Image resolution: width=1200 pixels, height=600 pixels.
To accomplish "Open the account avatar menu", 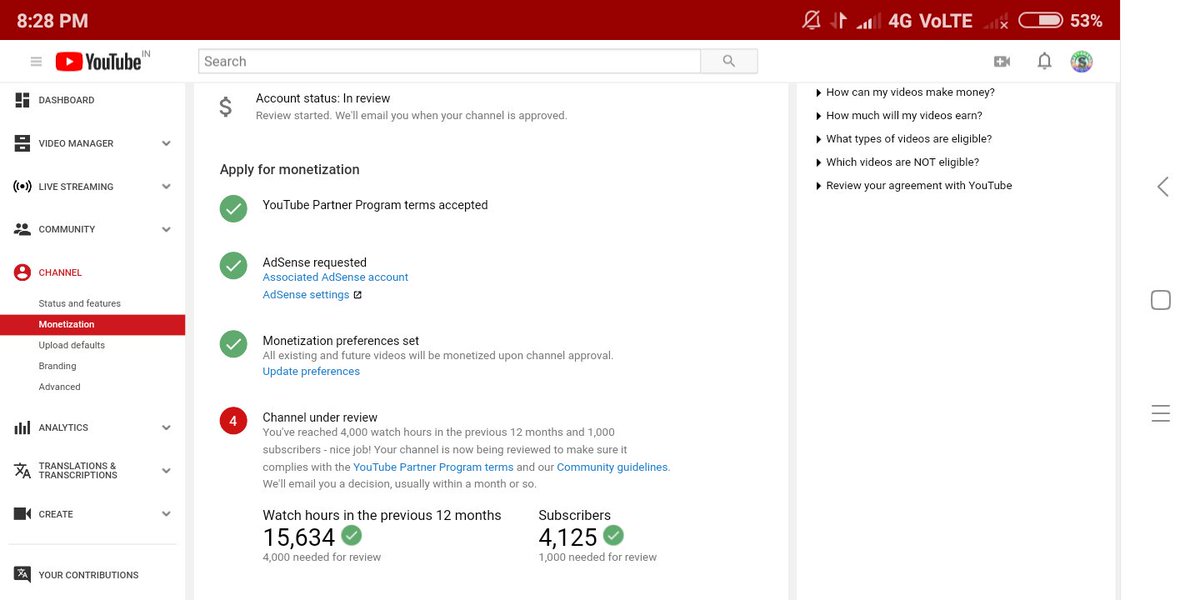I will pos(1081,61).
